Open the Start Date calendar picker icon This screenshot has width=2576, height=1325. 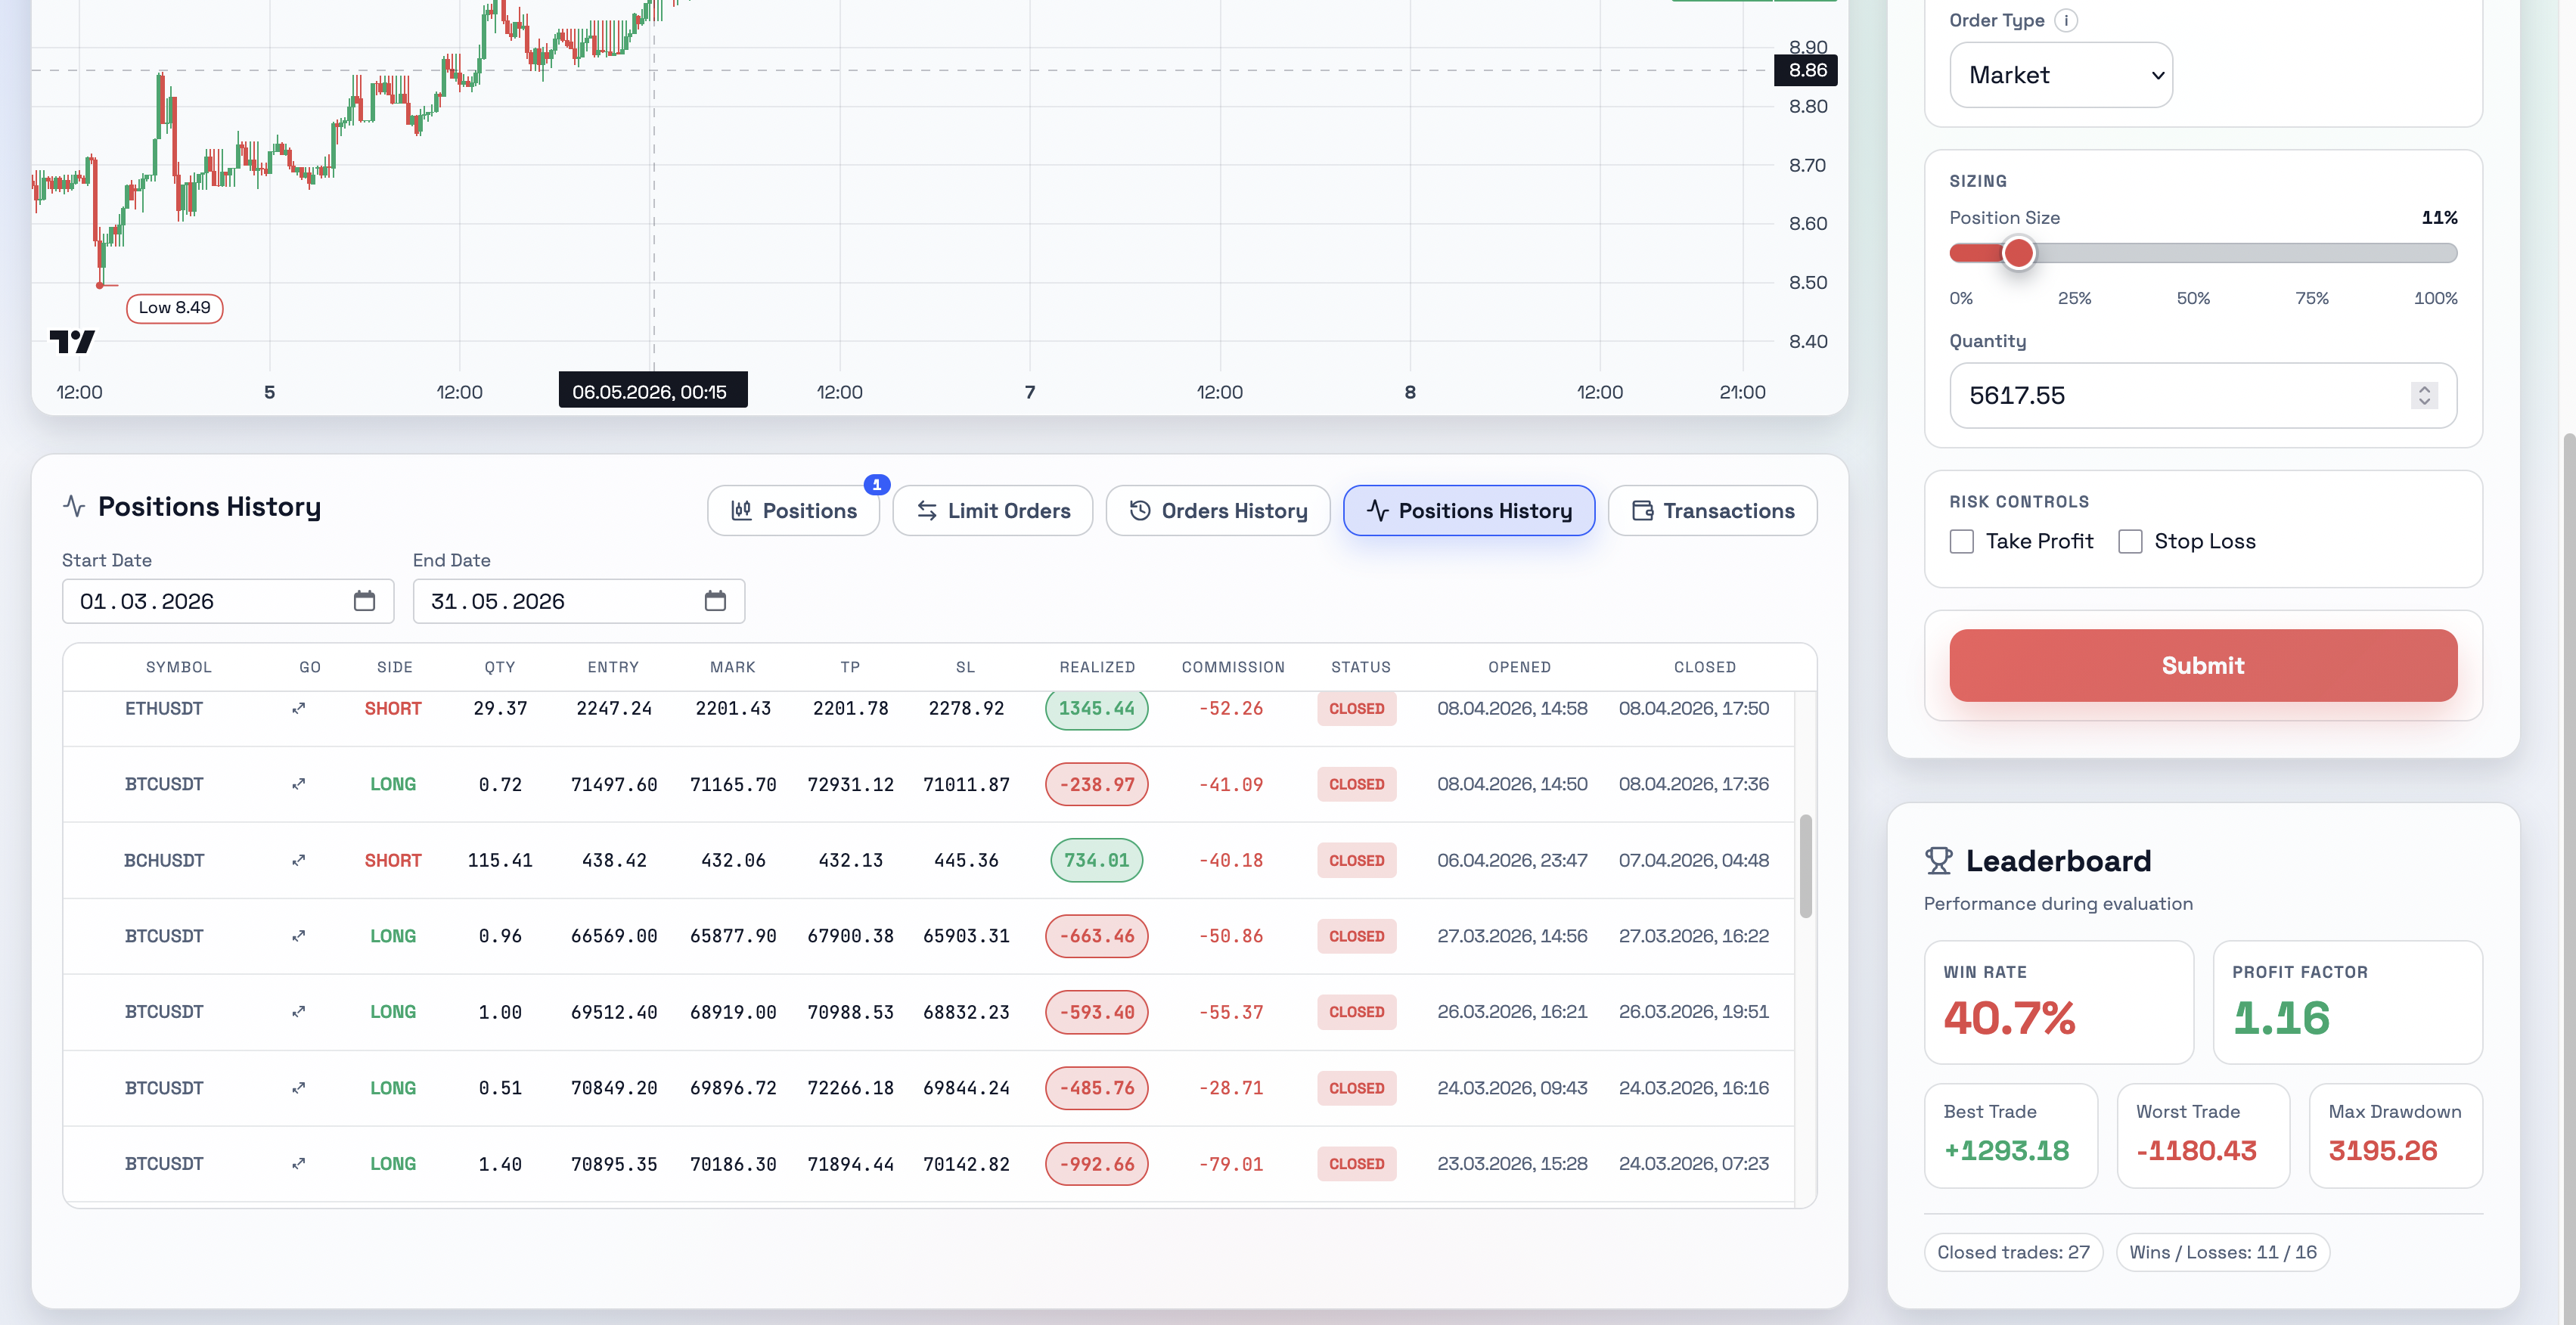(364, 601)
